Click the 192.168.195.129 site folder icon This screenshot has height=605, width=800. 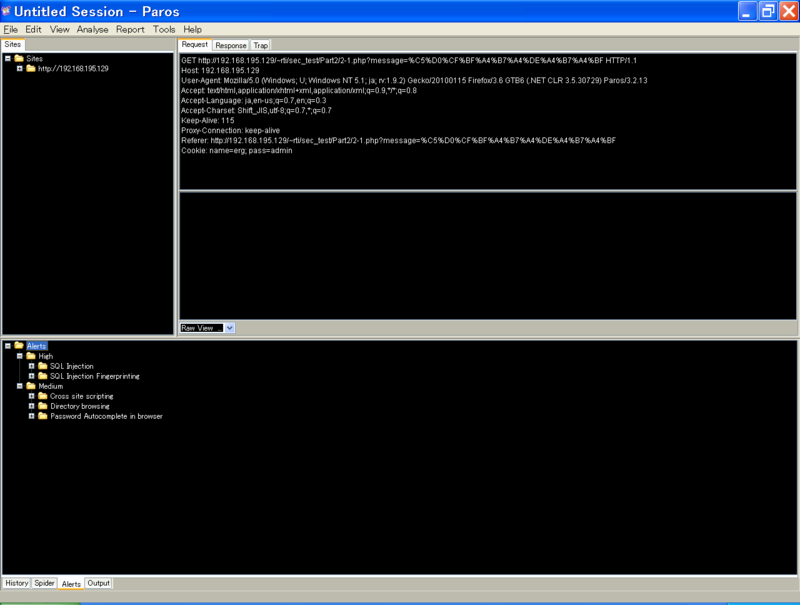pos(31,68)
